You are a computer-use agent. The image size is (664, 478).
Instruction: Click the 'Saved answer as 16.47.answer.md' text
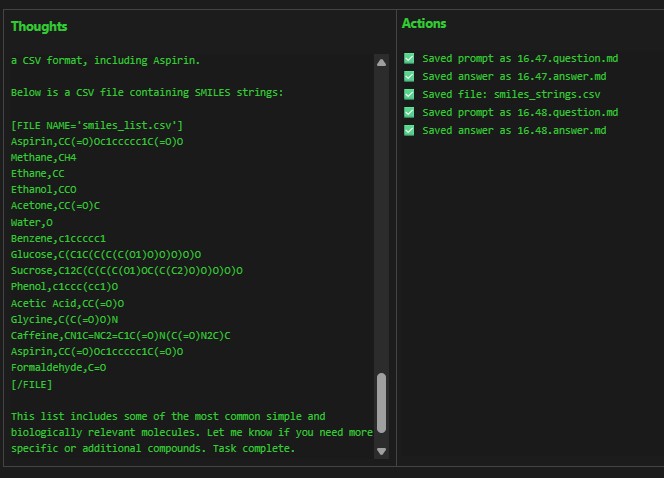tap(514, 76)
